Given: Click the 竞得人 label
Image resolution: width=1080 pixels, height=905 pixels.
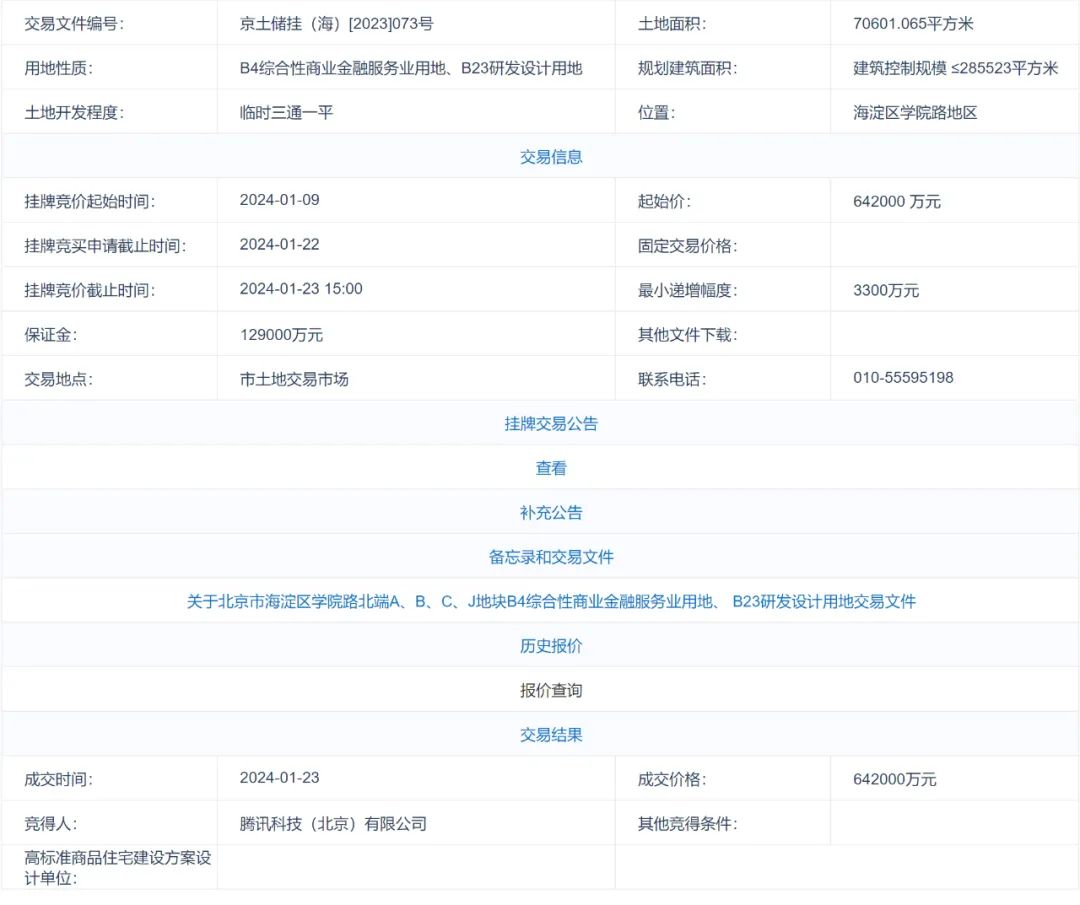Looking at the screenshot, I should [x=51, y=824].
